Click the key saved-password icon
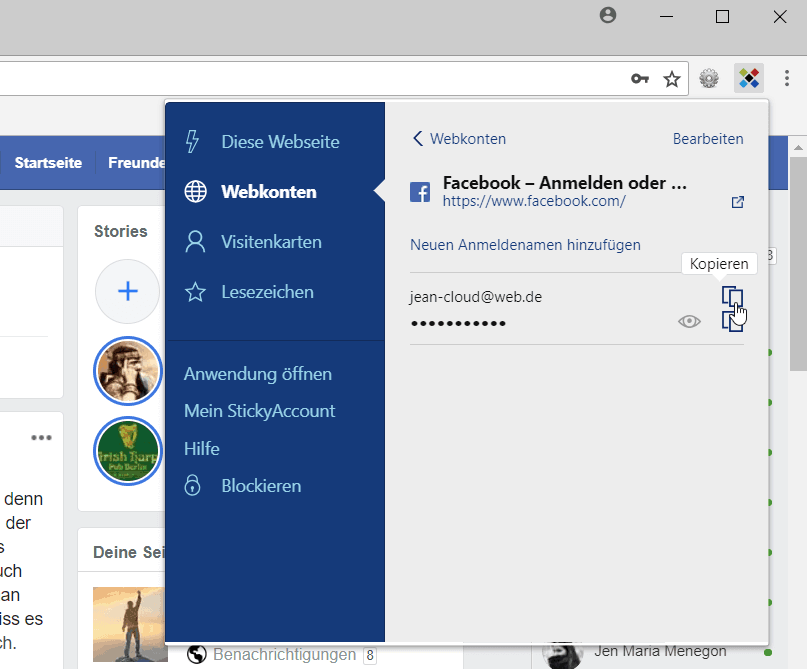This screenshot has height=669, width=807. coord(640,79)
